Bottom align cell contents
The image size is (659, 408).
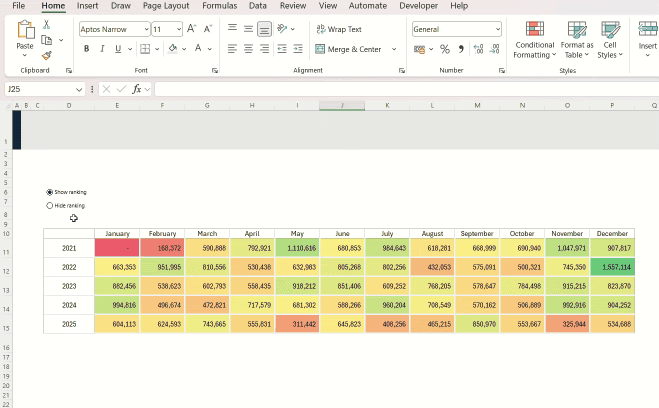point(264,29)
